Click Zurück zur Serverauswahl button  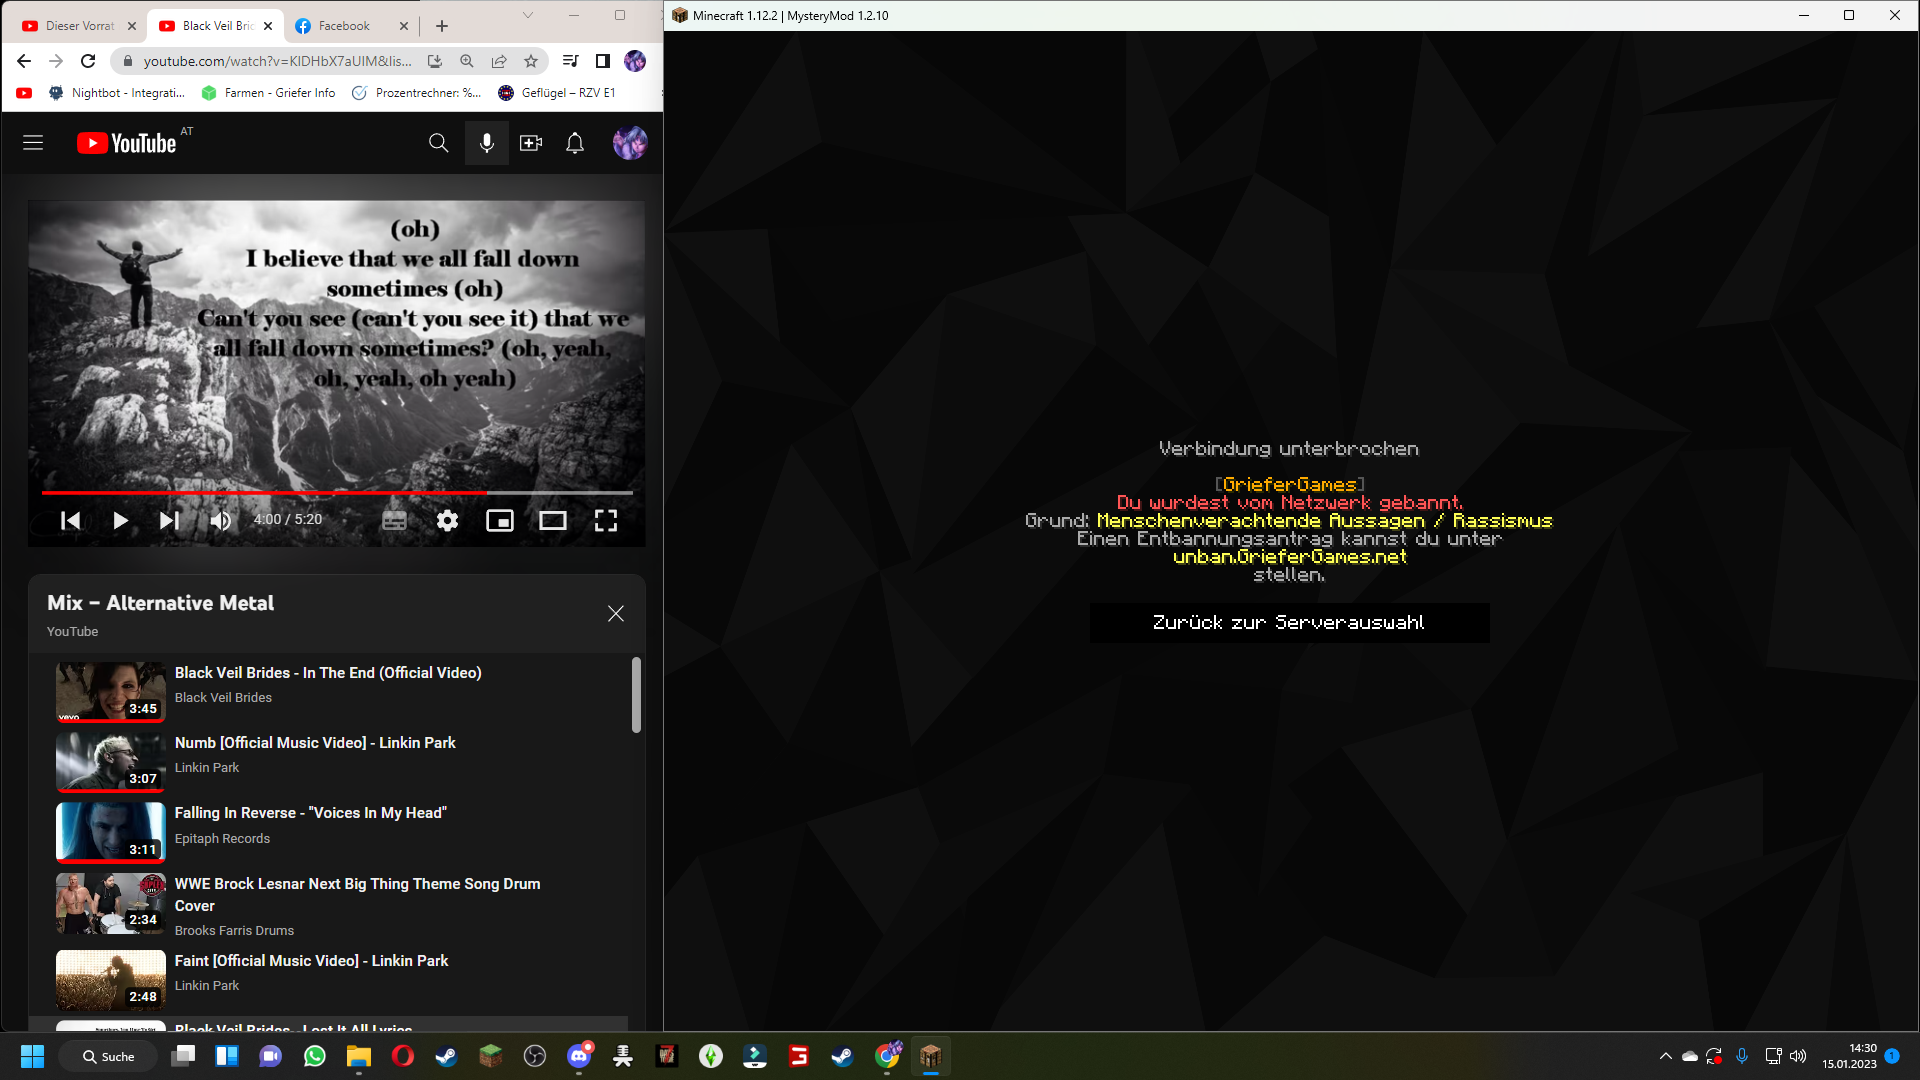pyautogui.click(x=1289, y=622)
